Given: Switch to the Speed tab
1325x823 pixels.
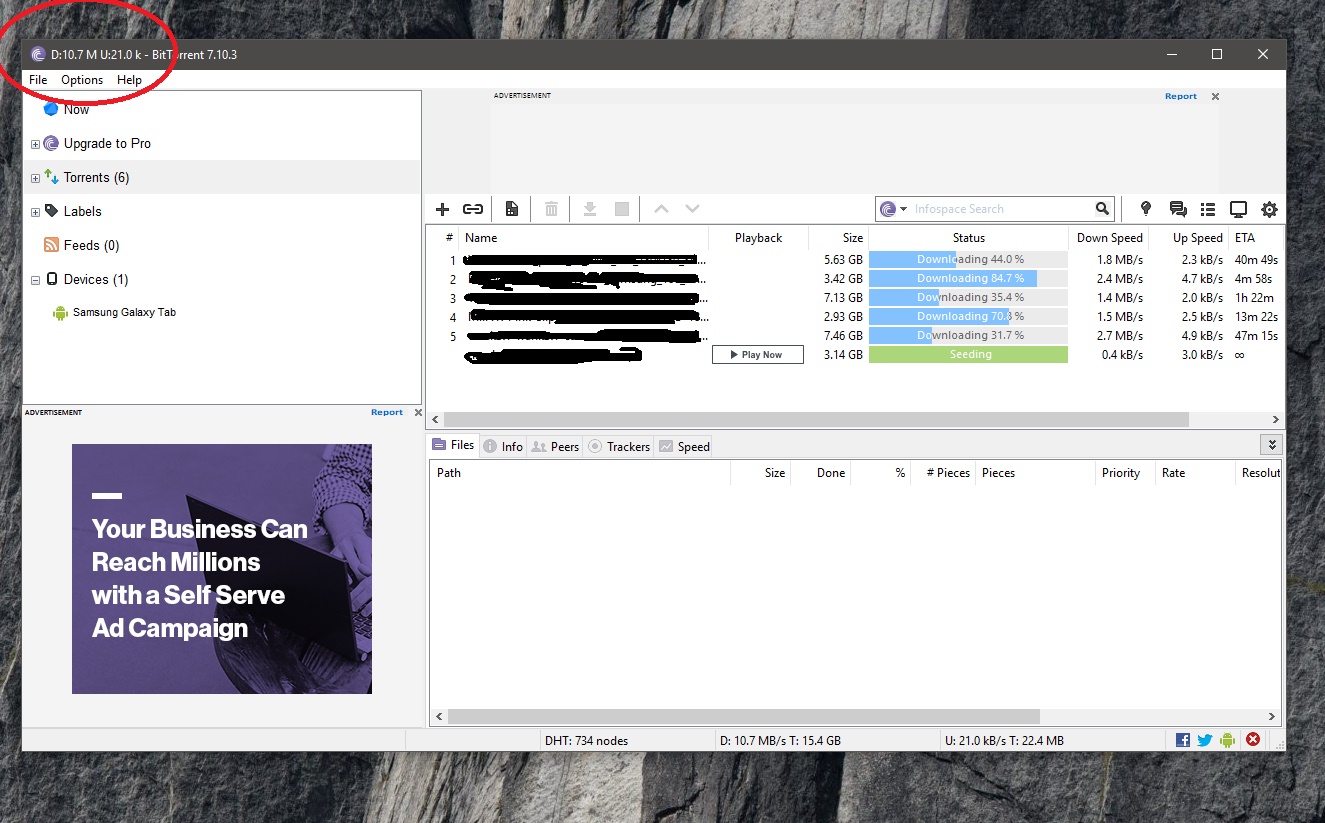Looking at the screenshot, I should pos(684,447).
